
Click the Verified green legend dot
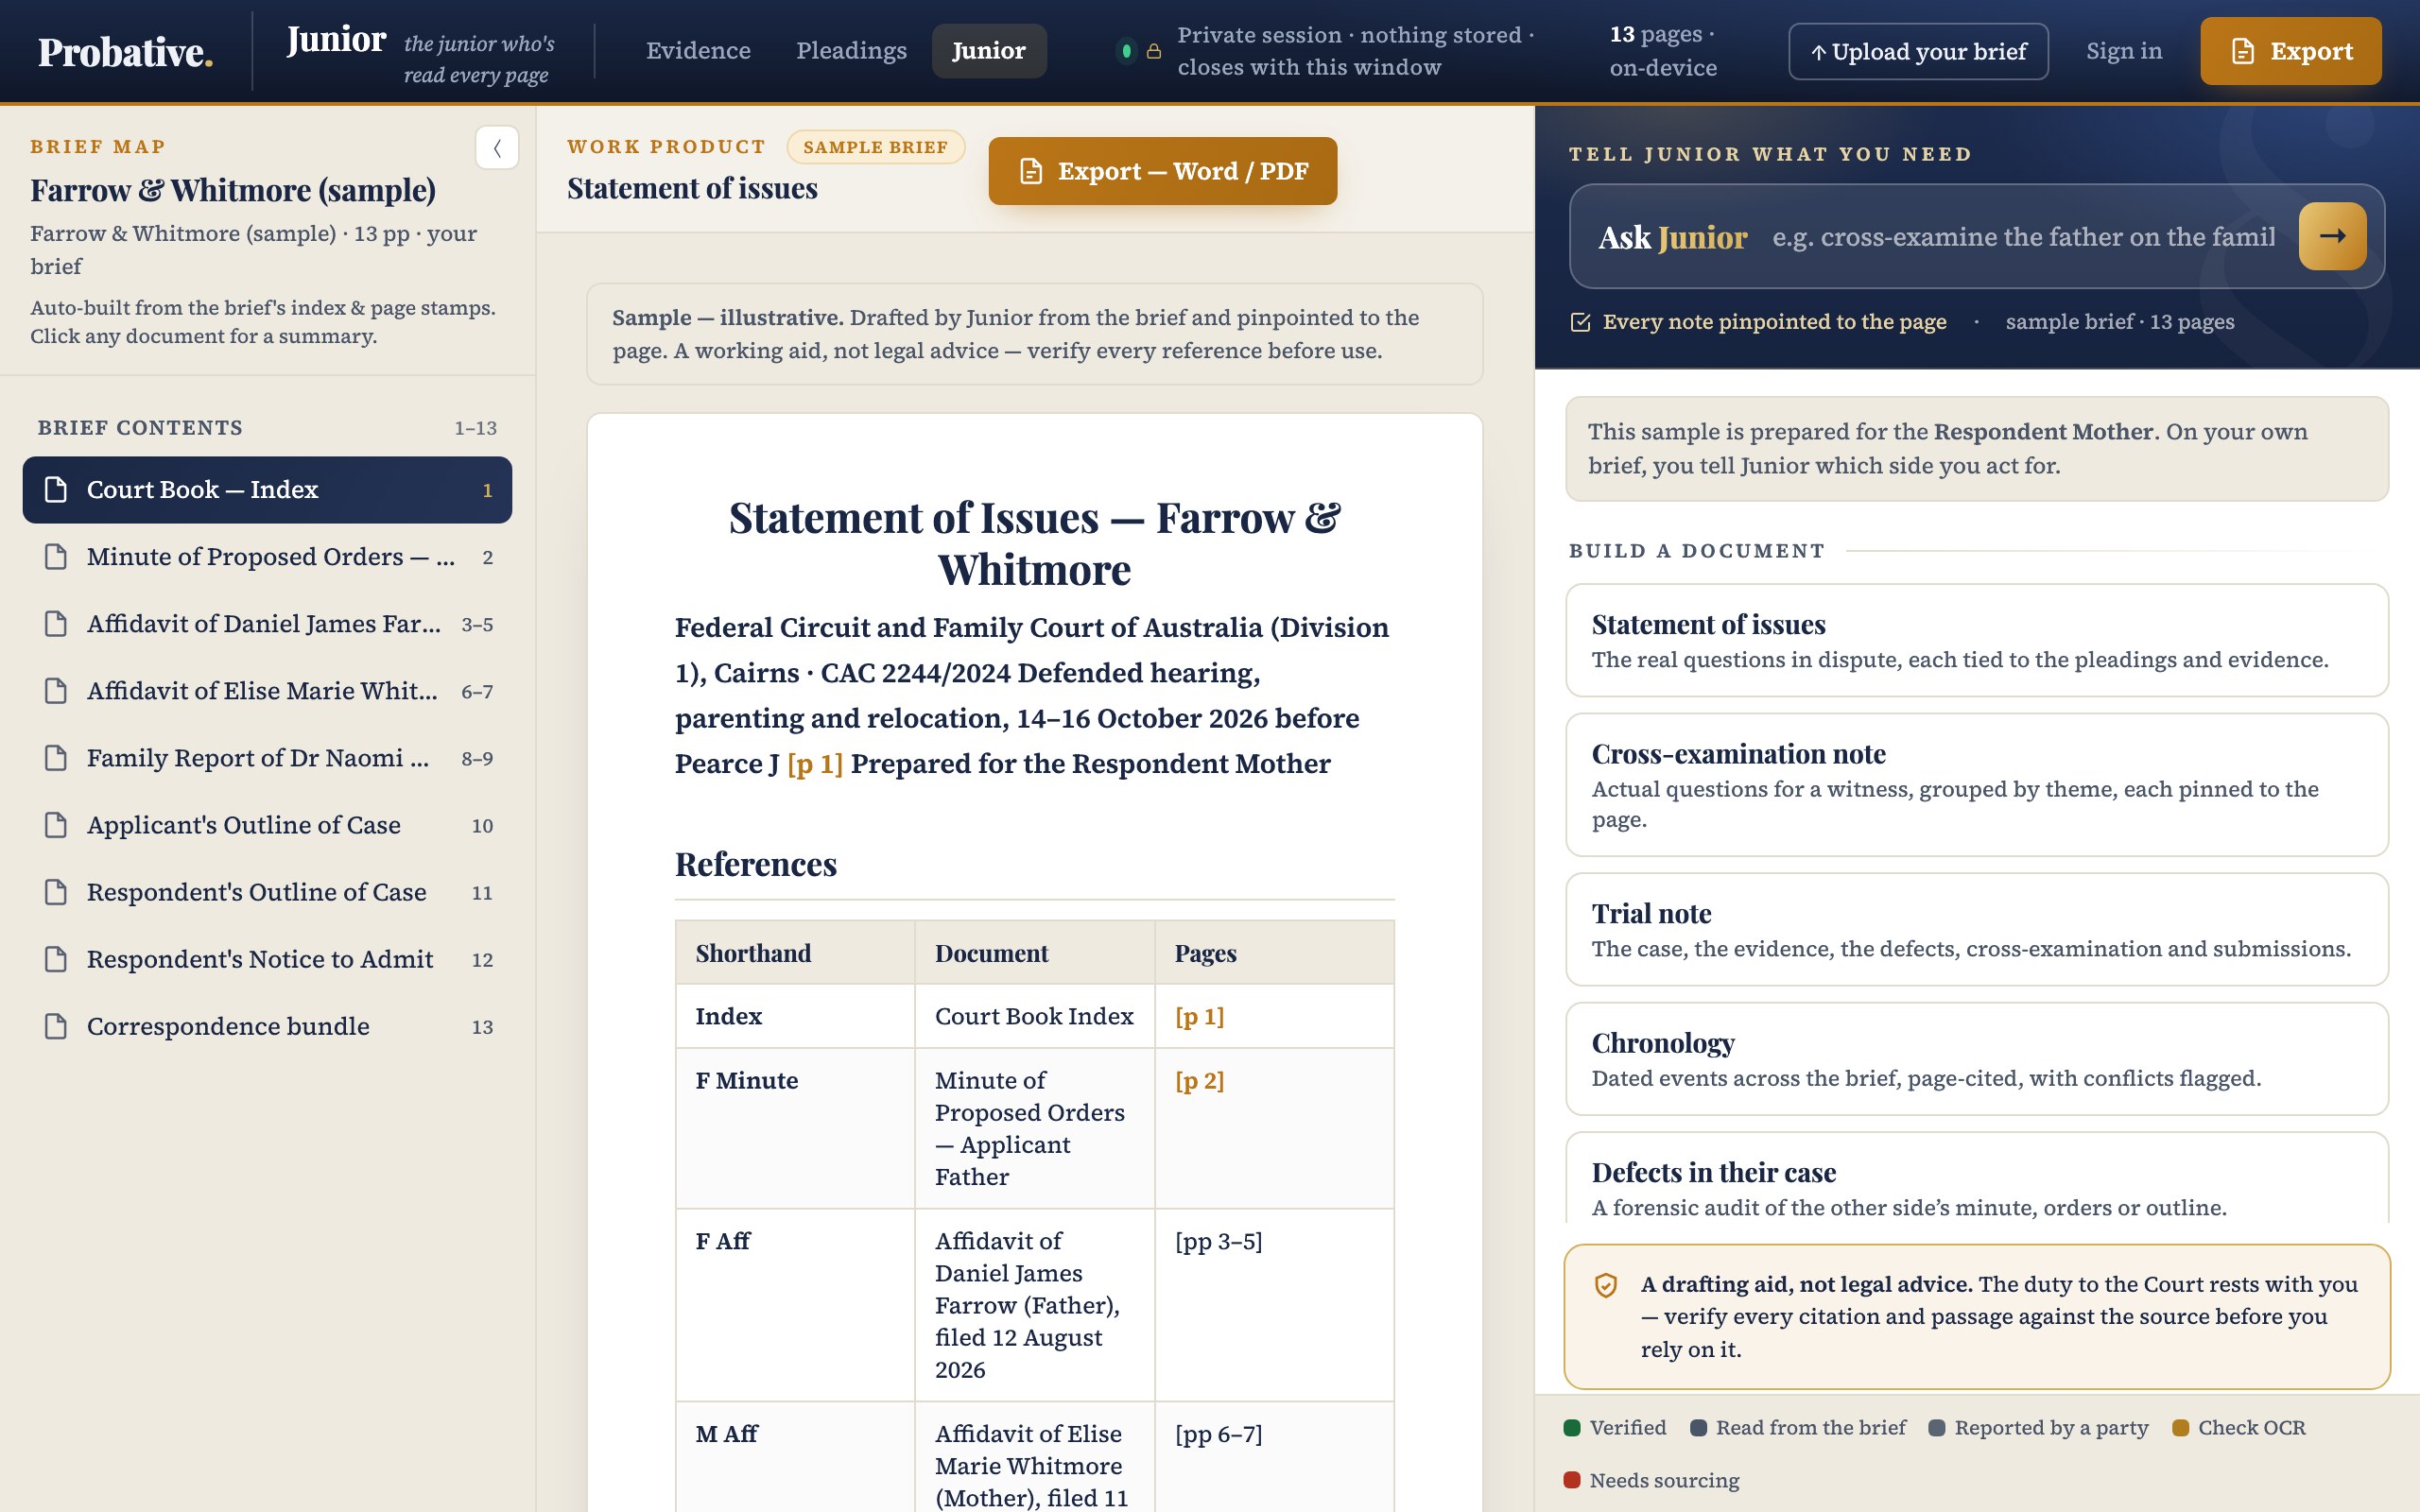pos(1572,1428)
